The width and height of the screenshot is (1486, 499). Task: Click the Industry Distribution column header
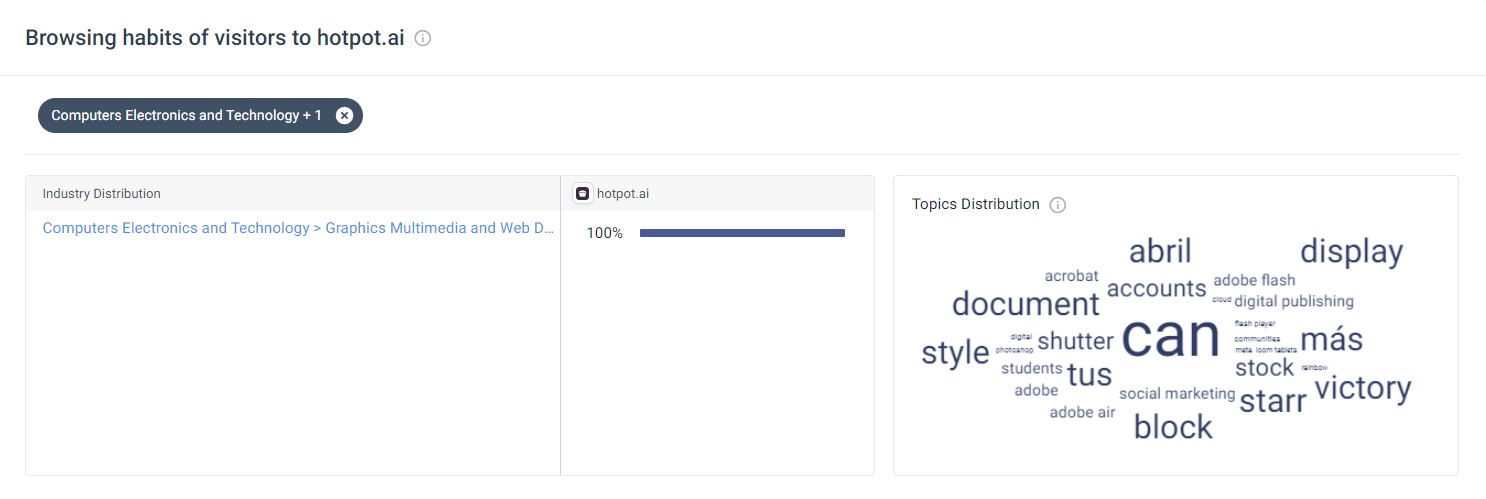click(101, 194)
